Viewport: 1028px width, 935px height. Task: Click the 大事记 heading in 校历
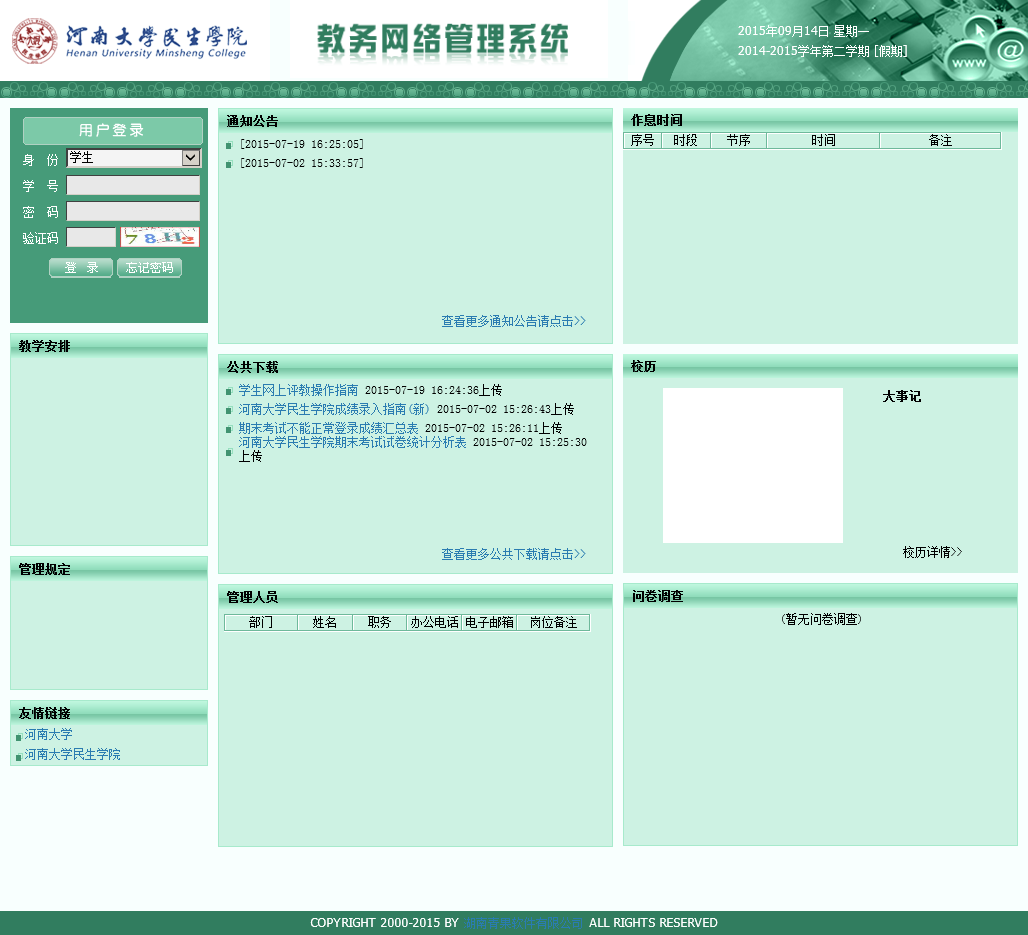pos(901,397)
